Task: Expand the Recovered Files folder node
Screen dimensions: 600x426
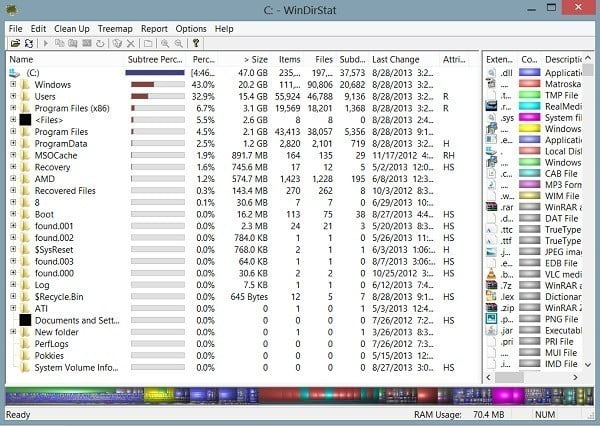Action: [14, 190]
